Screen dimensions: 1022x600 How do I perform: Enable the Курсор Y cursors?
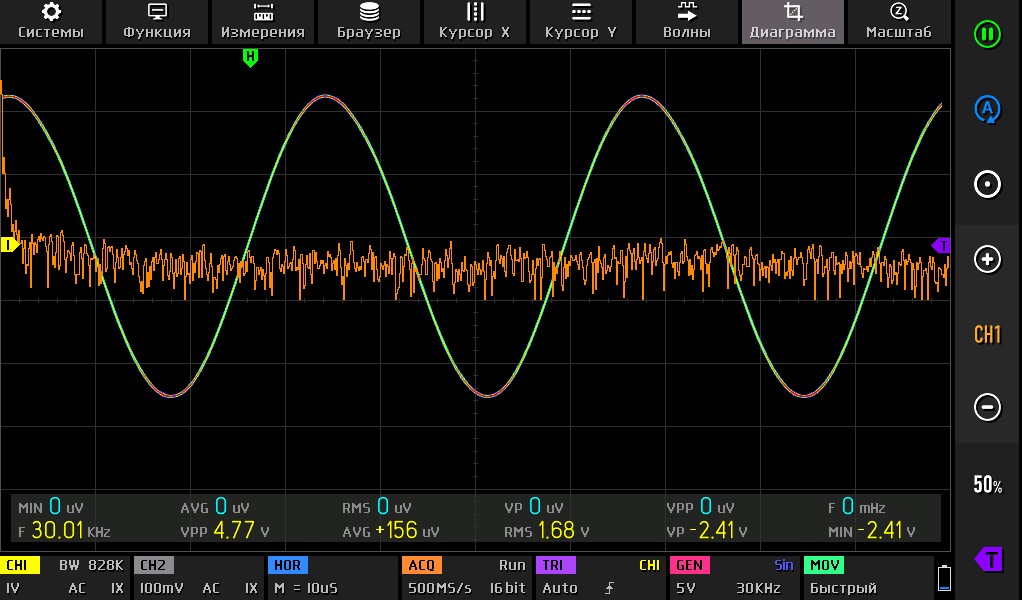pyautogui.click(x=581, y=21)
